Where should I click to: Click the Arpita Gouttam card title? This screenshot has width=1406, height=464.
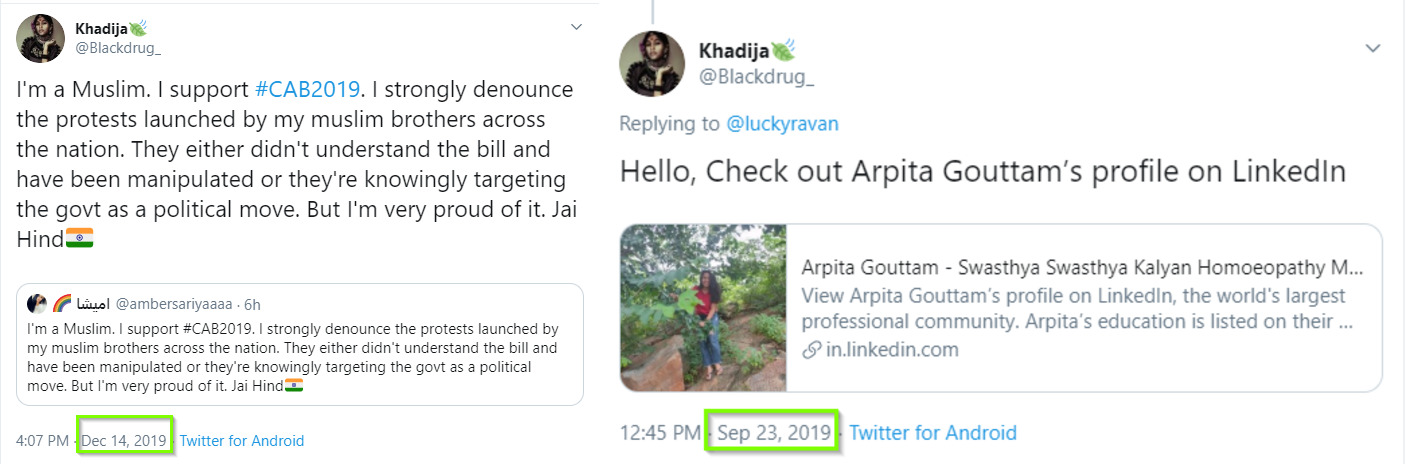(x=1081, y=269)
